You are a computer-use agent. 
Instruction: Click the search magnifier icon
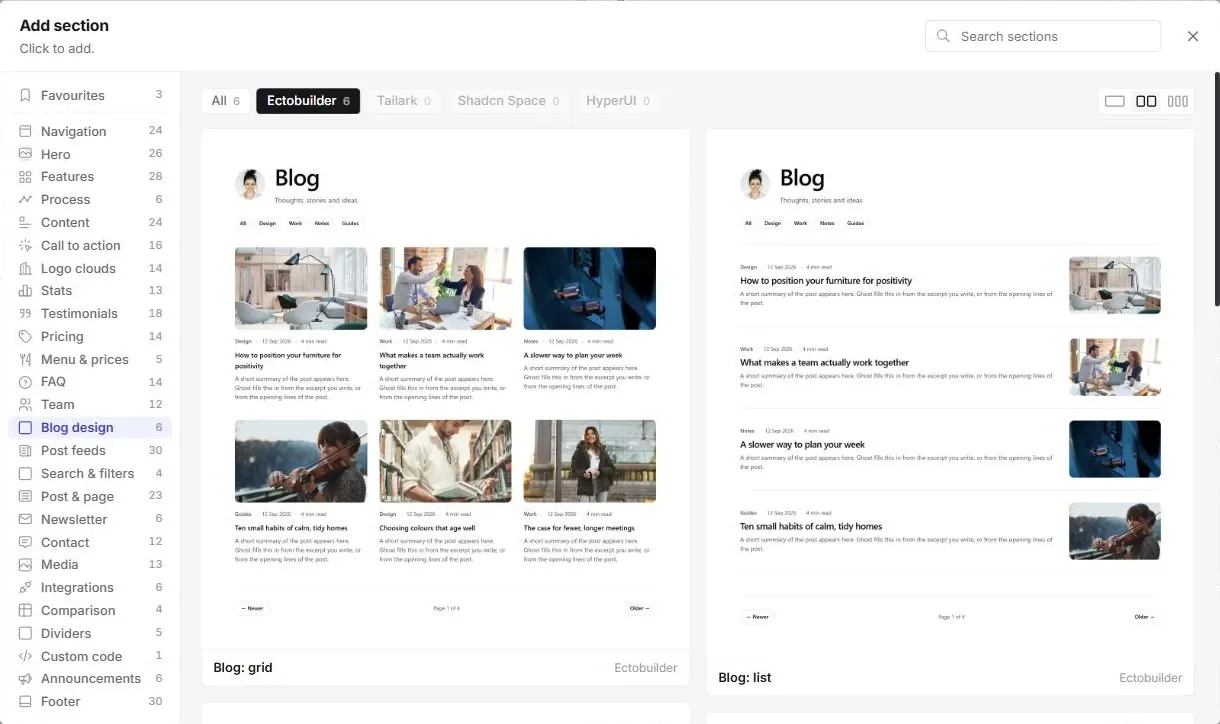coord(943,36)
